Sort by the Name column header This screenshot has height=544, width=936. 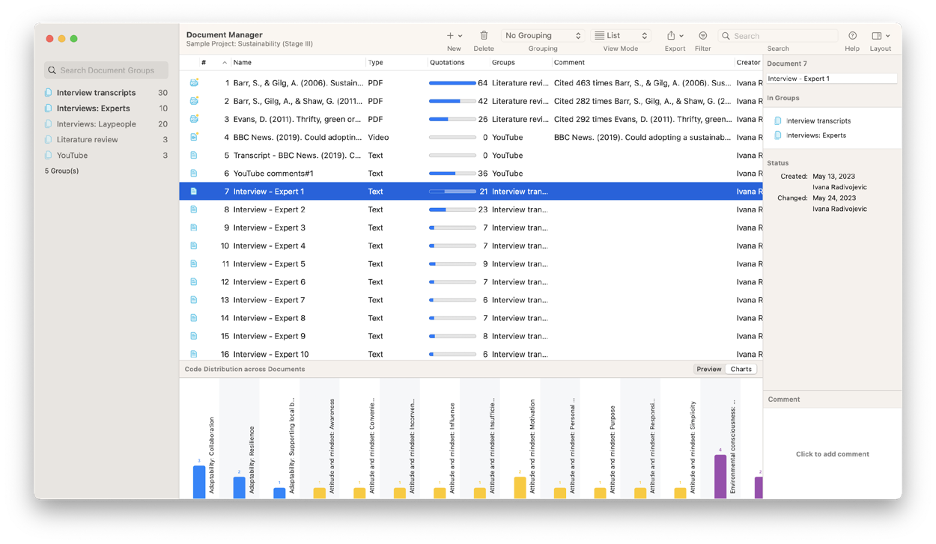click(242, 62)
